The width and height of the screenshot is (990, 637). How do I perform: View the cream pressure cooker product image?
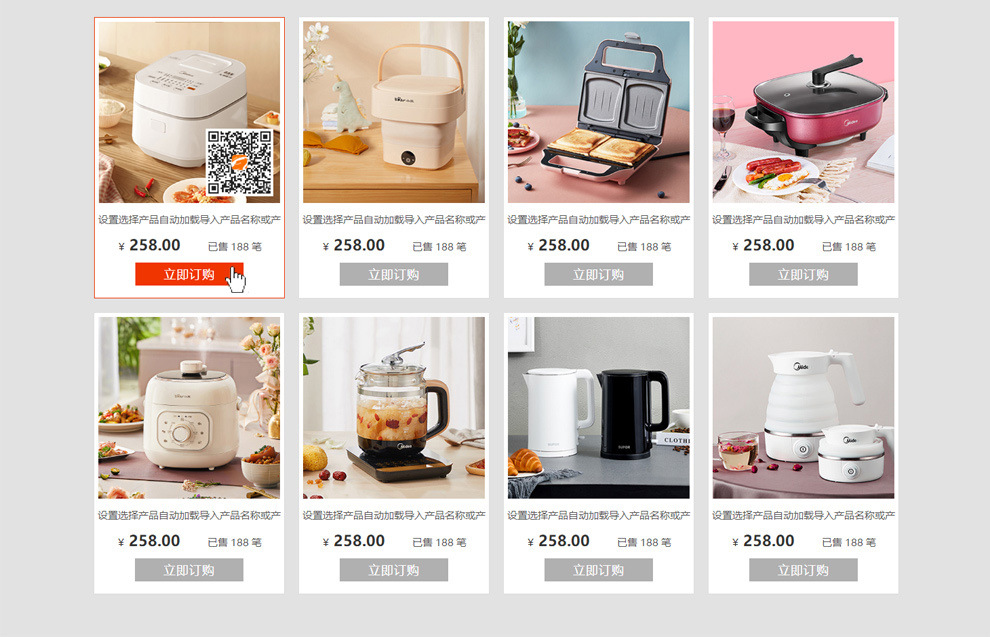(x=189, y=408)
